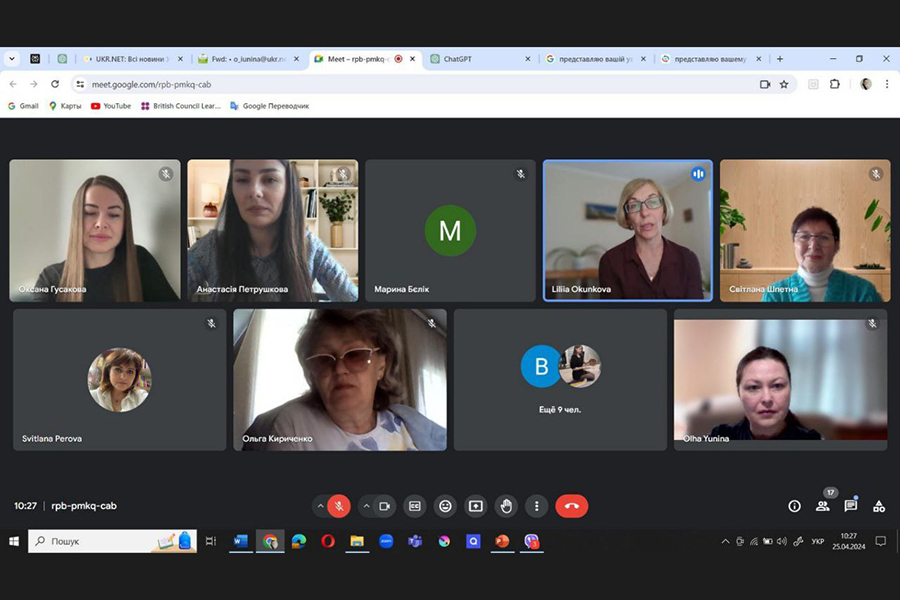Show hidden system tray icons
This screenshot has height=600, width=900.
(726, 541)
